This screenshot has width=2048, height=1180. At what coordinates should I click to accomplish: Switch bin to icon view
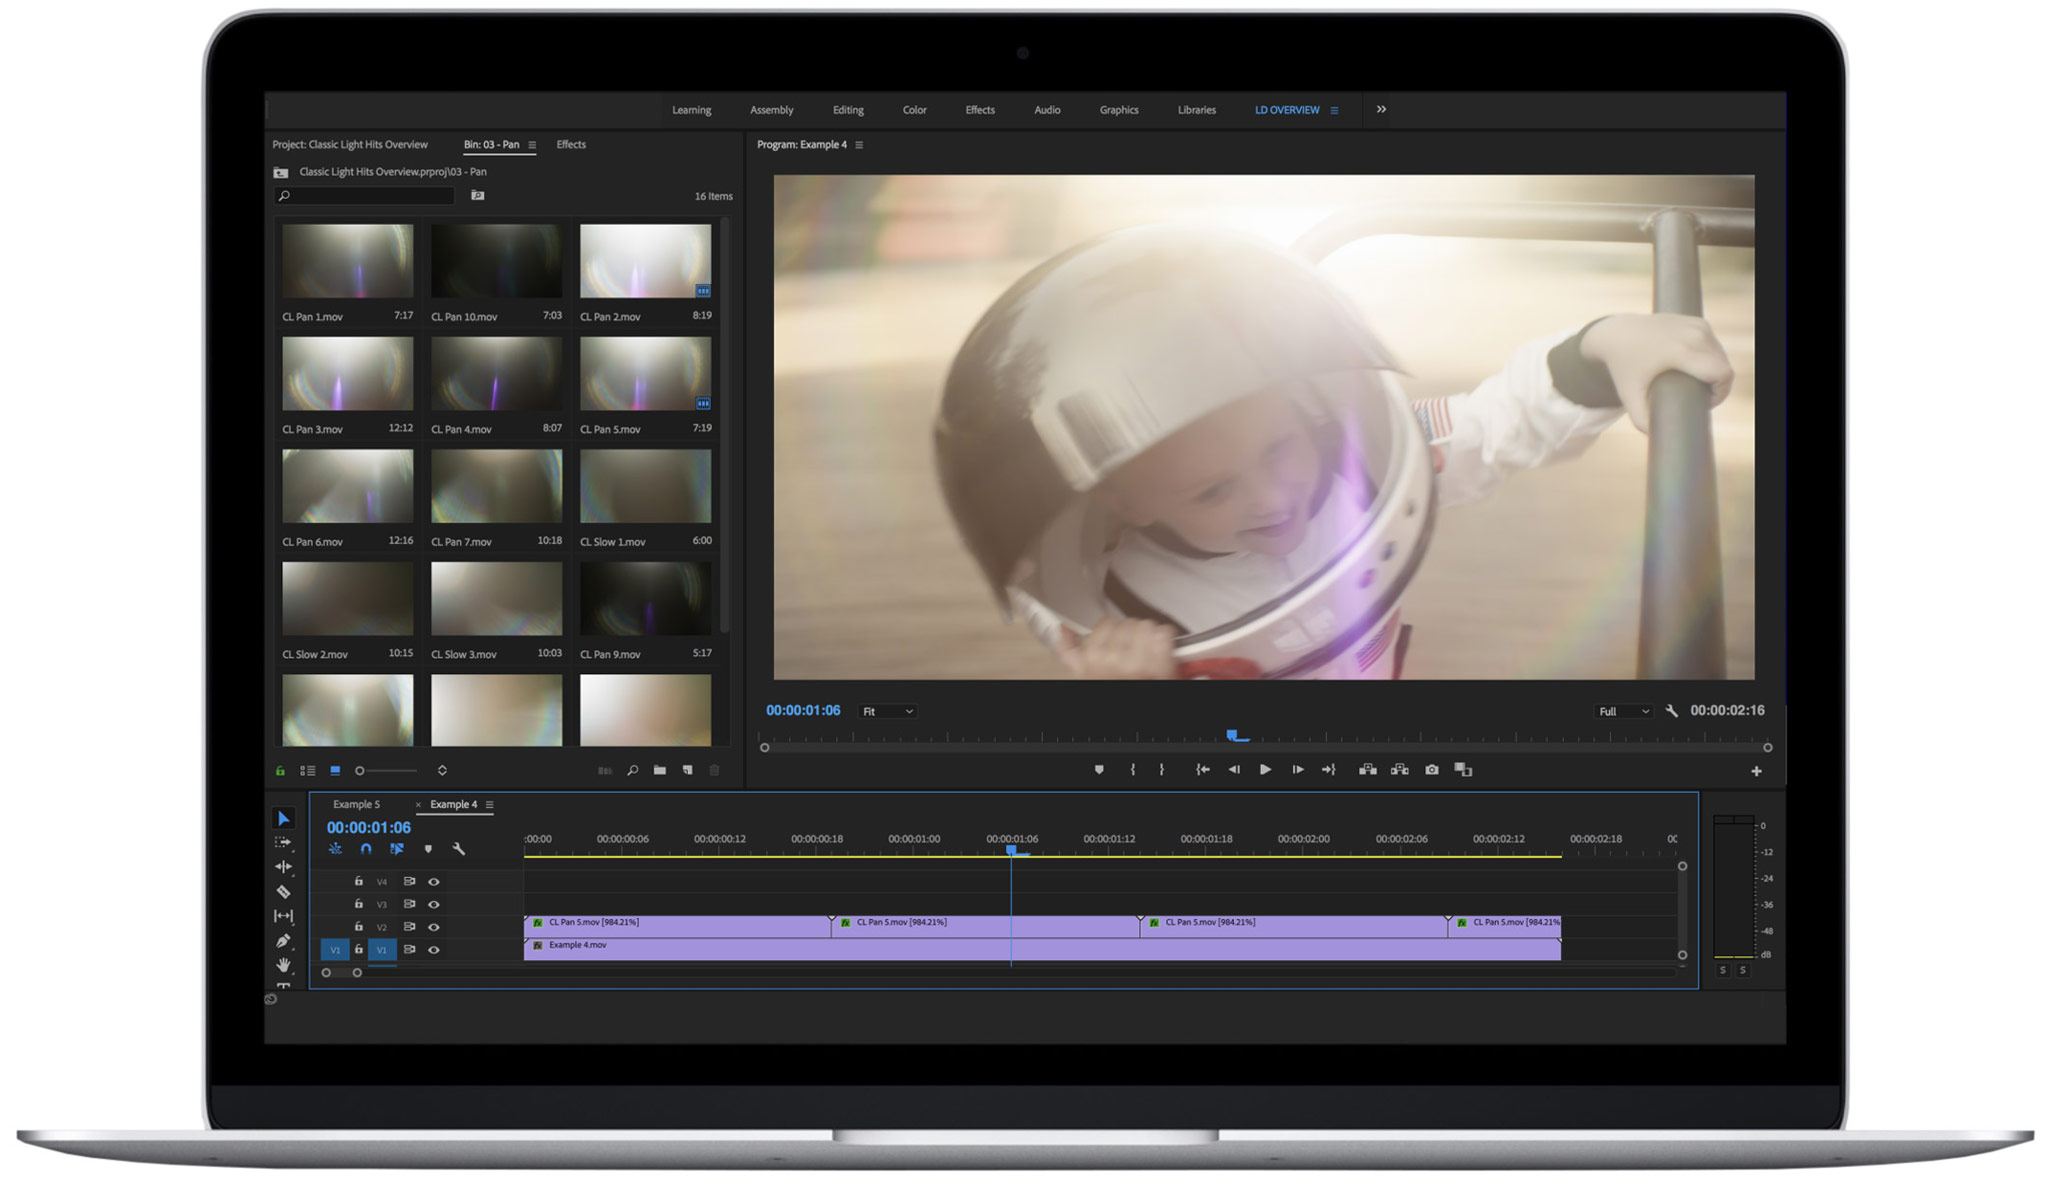pyautogui.click(x=336, y=771)
